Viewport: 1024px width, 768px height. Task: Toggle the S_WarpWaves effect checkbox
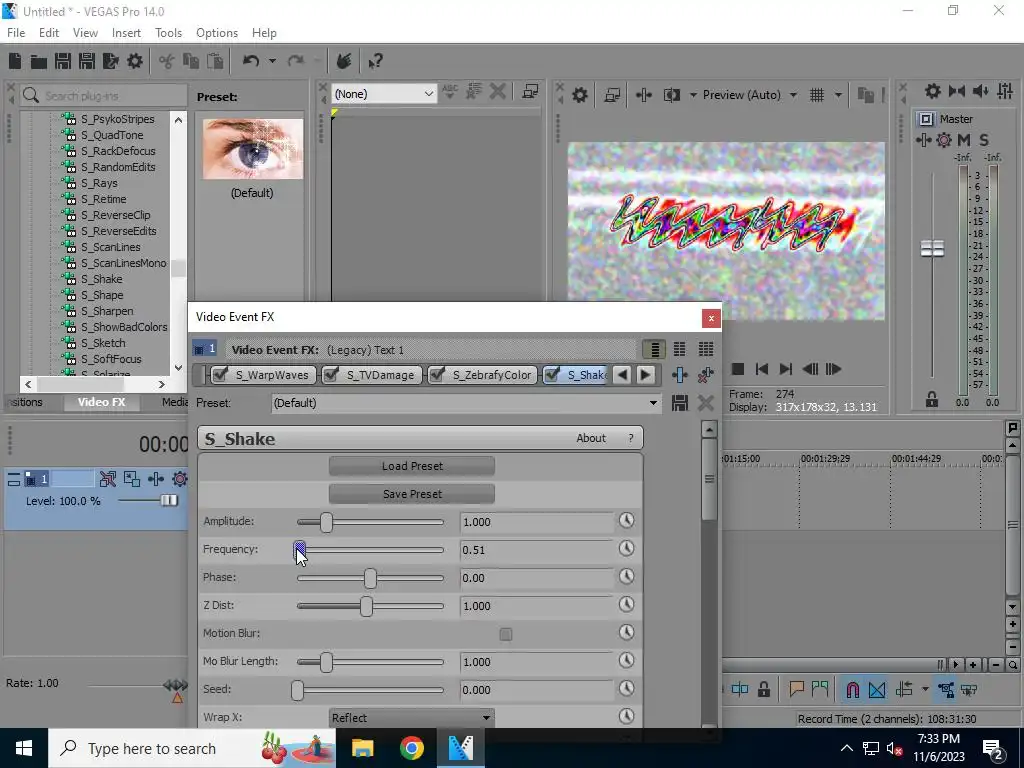(x=221, y=374)
